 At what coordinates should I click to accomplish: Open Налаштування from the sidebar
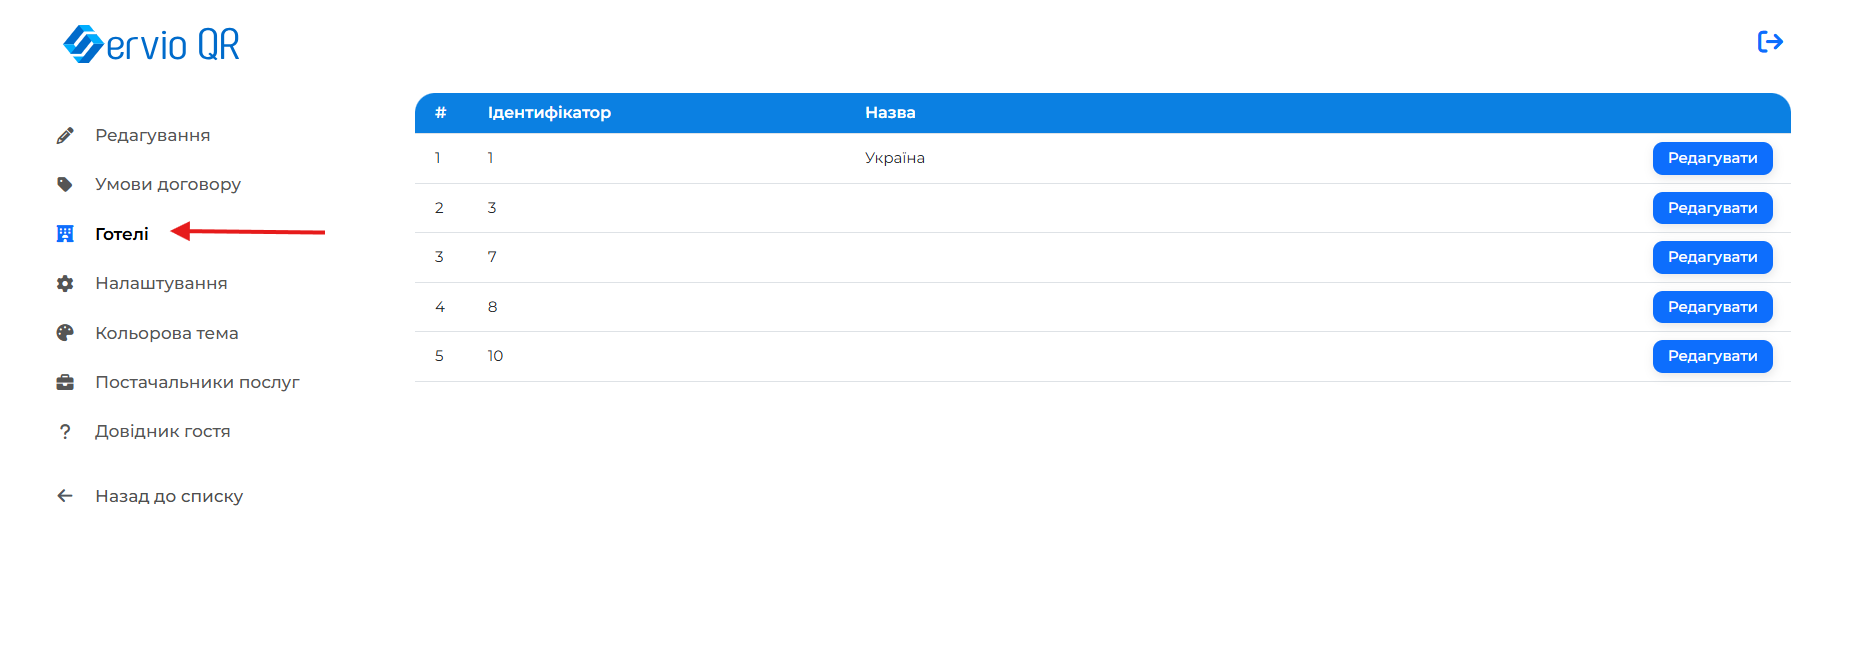point(161,283)
